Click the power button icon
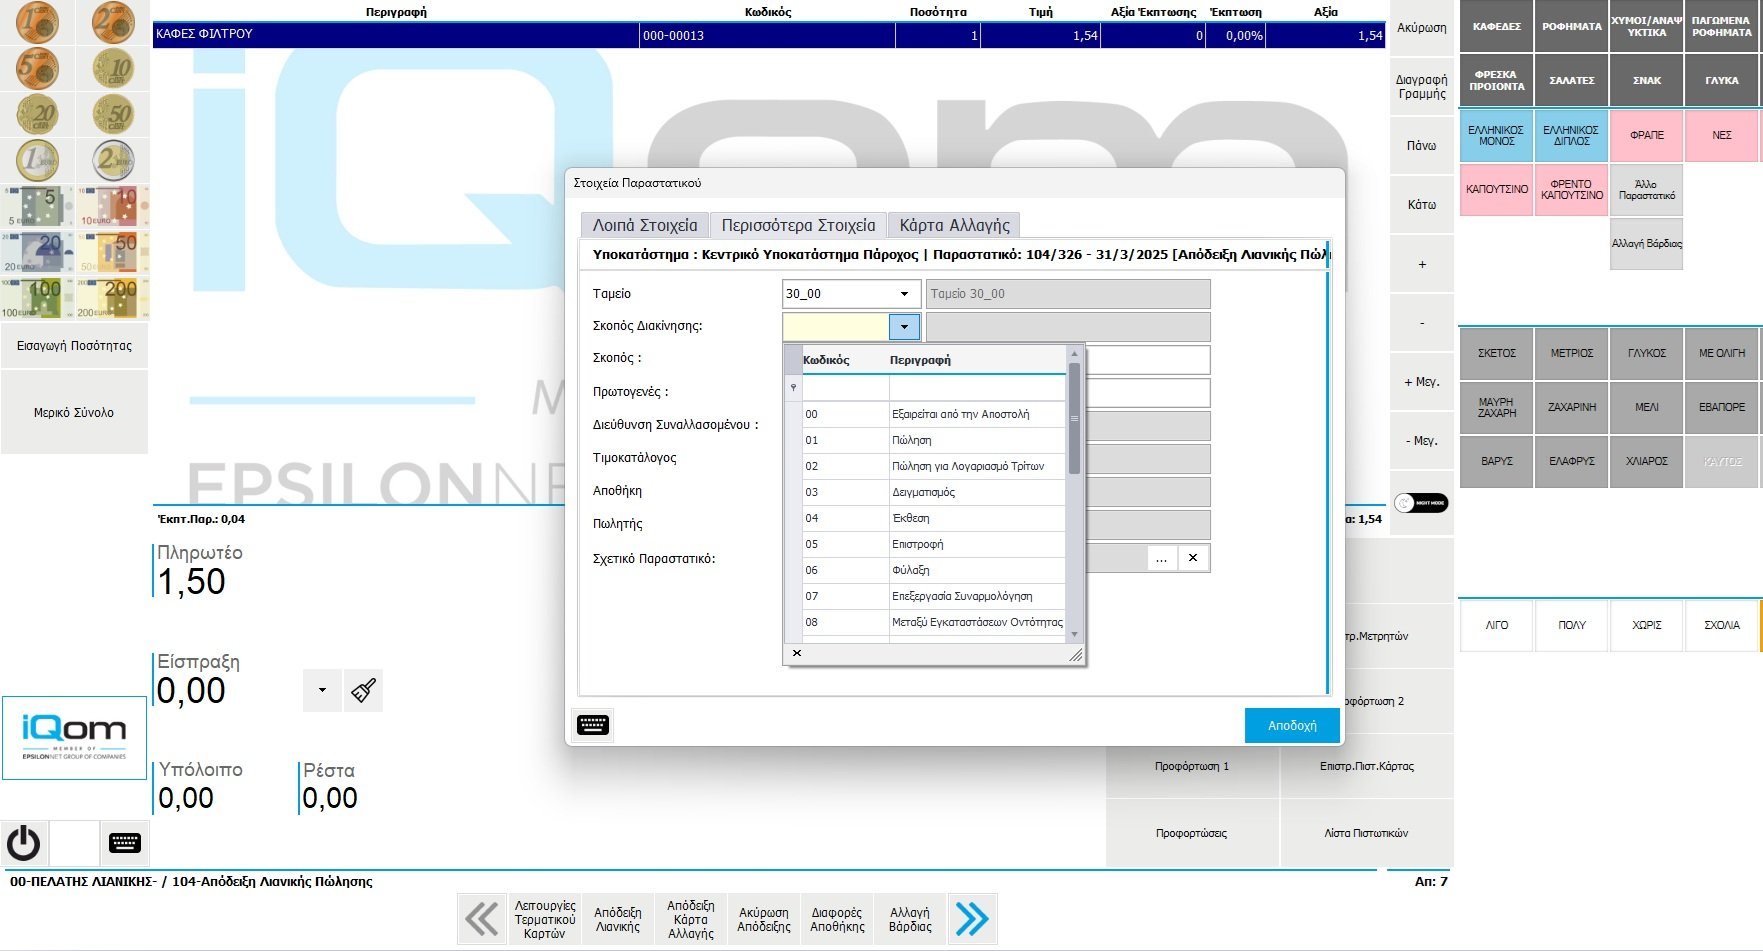Image resolution: width=1763 pixels, height=951 pixels. click(24, 843)
